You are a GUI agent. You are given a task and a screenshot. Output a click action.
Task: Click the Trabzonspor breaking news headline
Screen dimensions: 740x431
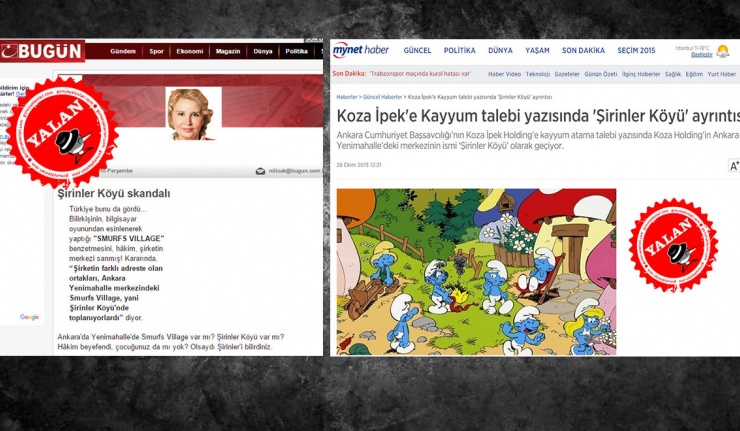pos(418,74)
